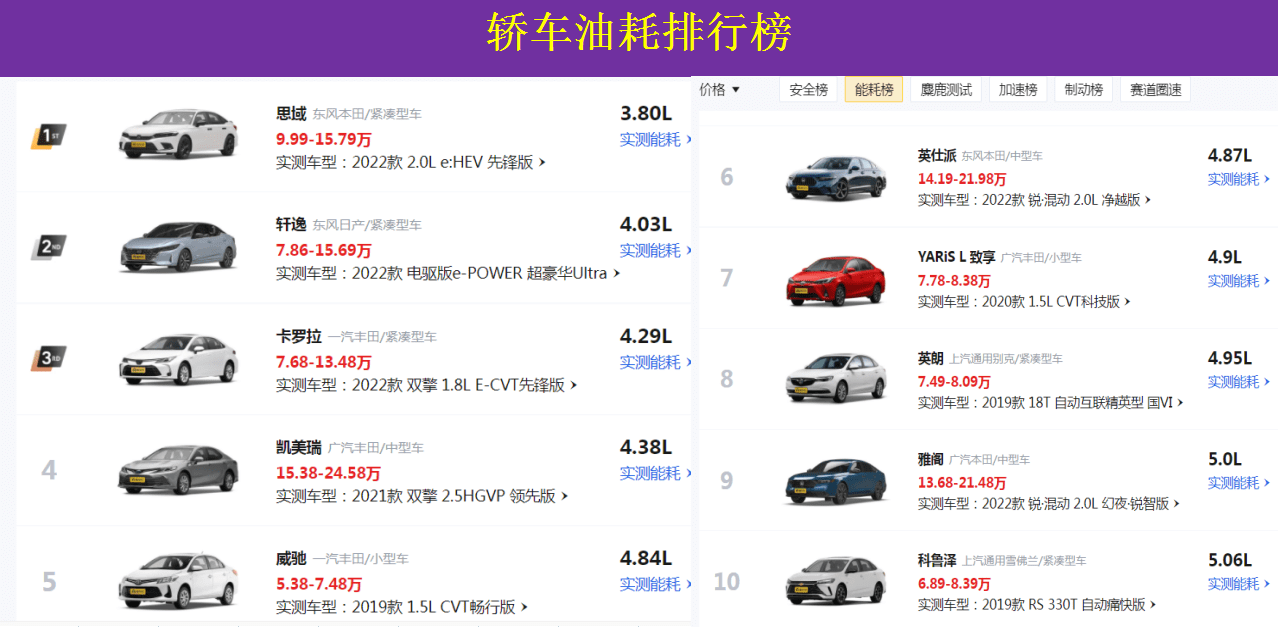Click the price 5.38-7.48万

319,584
